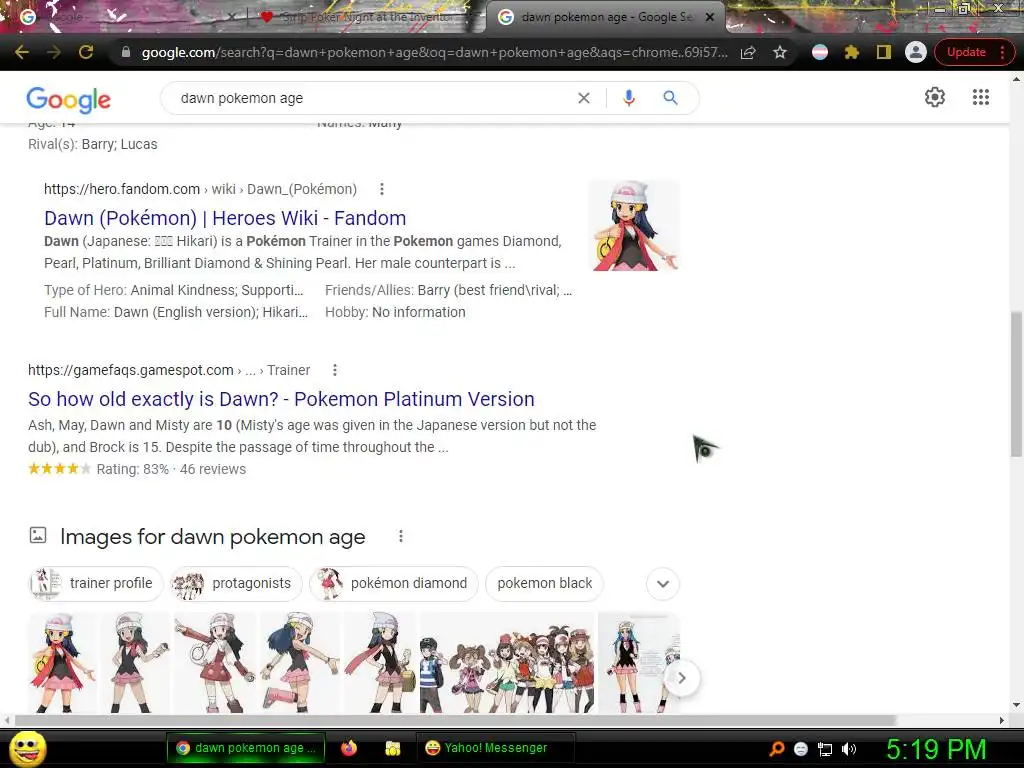This screenshot has width=1024, height=768.
Task: Show more images with right arrow
Action: [681, 678]
